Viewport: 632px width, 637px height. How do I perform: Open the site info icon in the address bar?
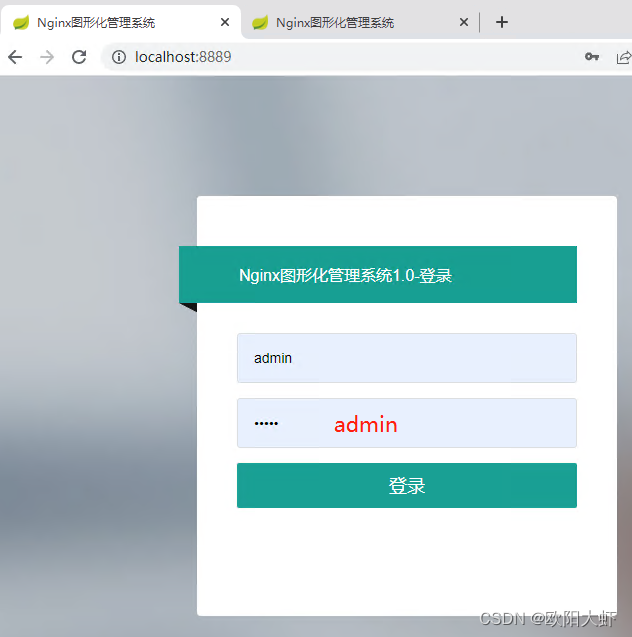pyautogui.click(x=119, y=57)
